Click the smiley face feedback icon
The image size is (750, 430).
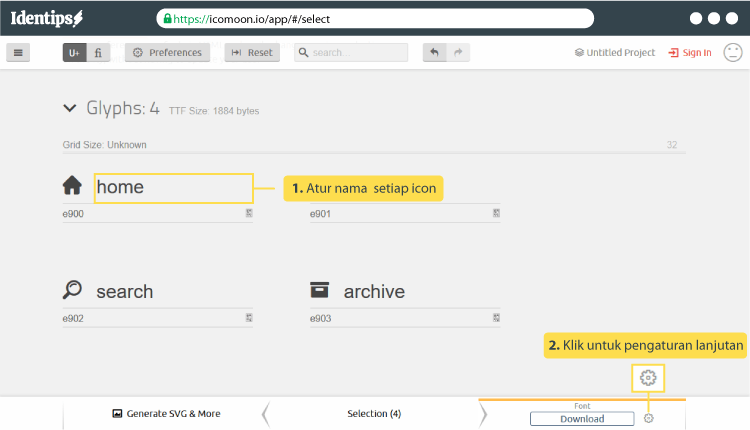tap(733, 53)
